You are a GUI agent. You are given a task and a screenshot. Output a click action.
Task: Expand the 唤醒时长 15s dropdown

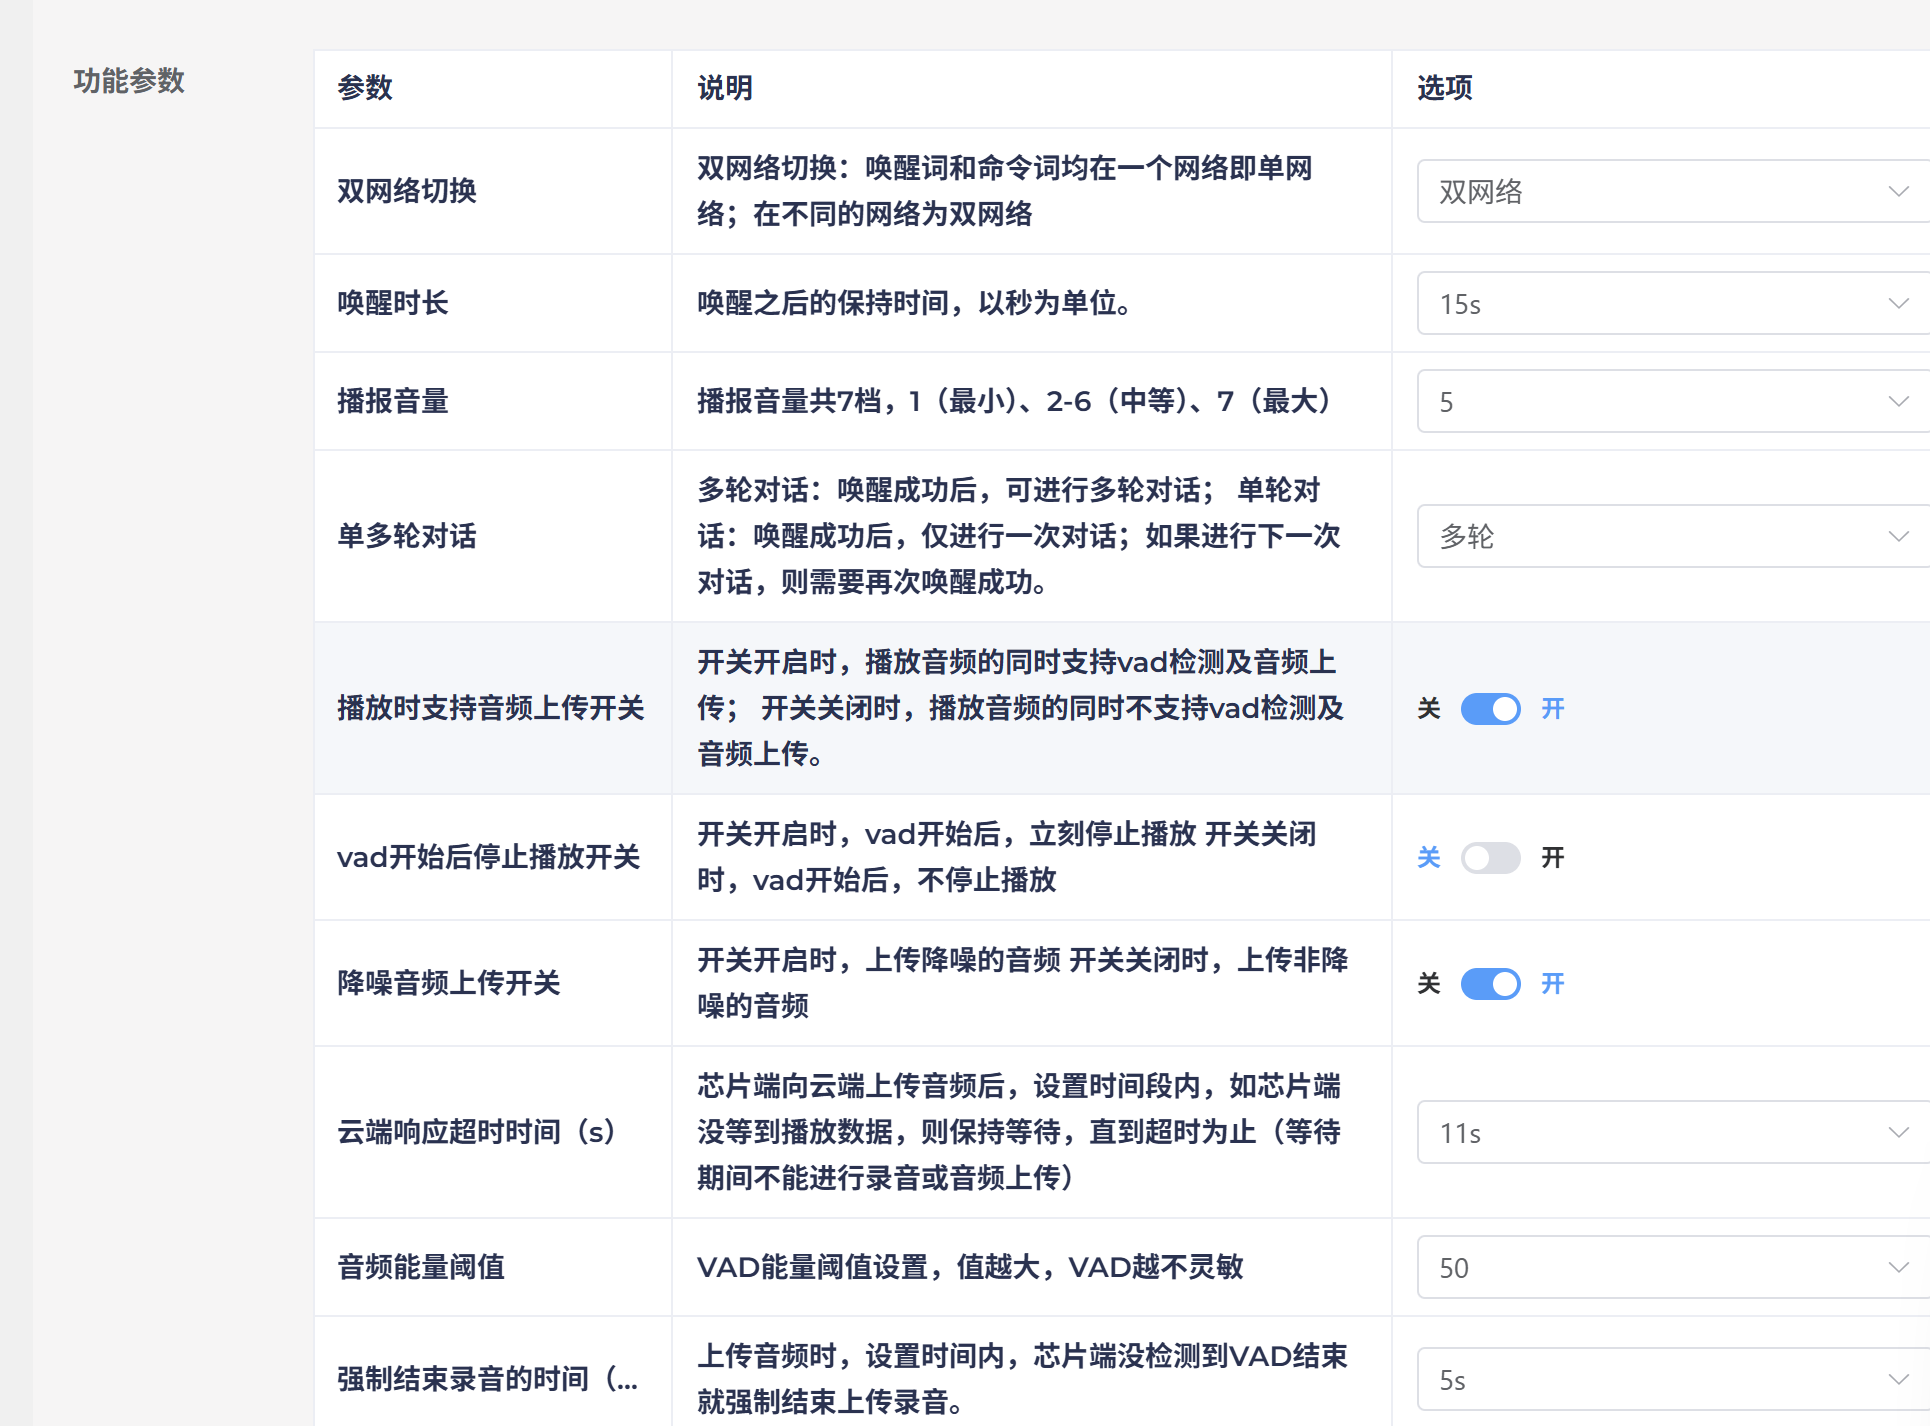coord(1660,303)
